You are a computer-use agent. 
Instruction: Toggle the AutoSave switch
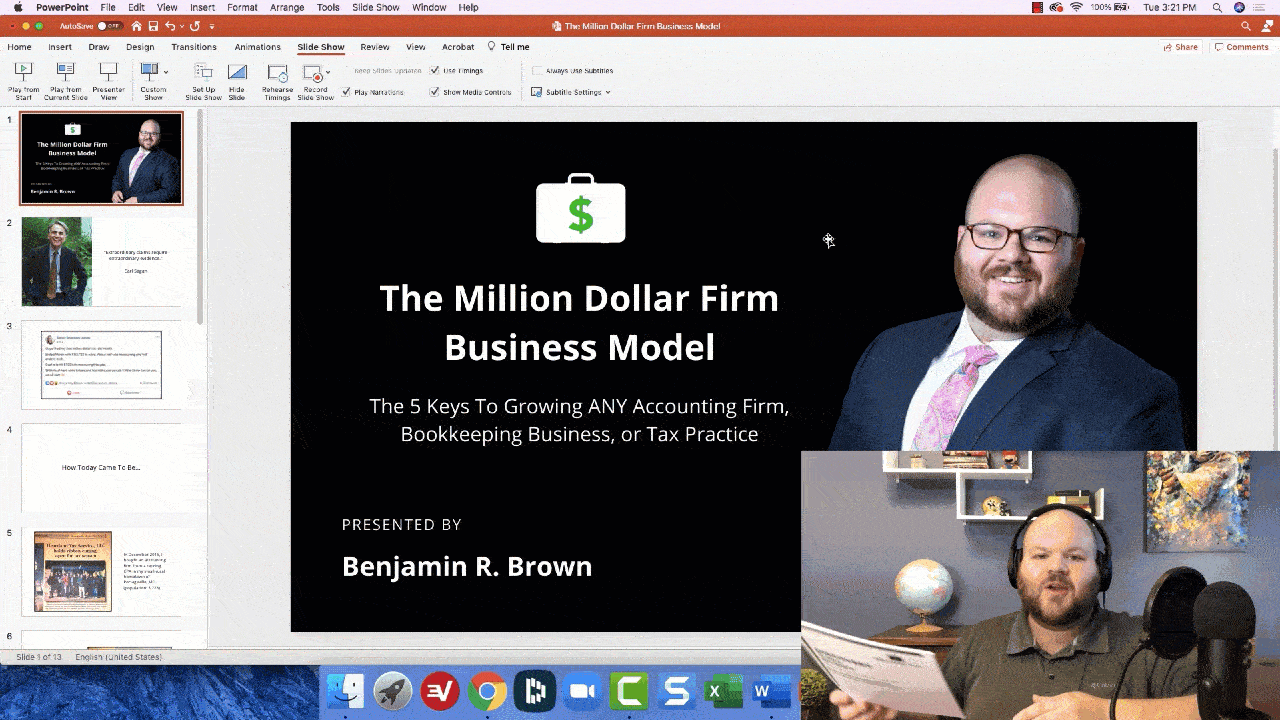[109, 26]
